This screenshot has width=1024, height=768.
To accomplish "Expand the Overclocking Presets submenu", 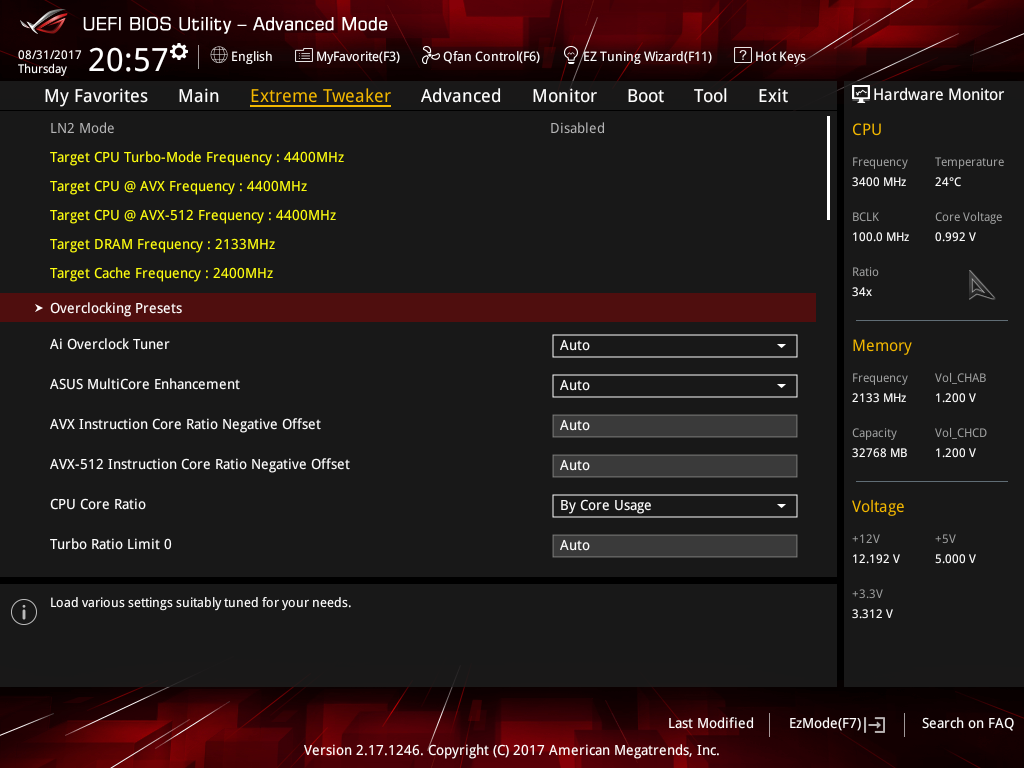I will click(116, 308).
